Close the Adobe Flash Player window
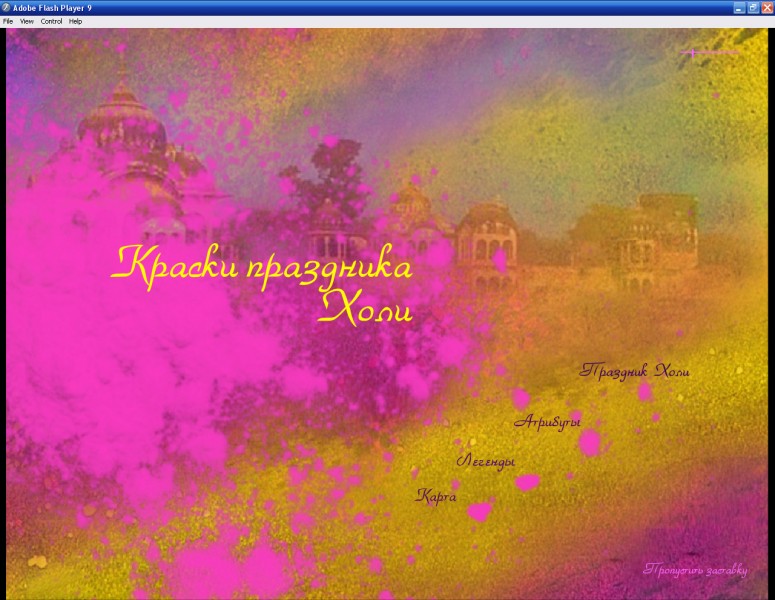775x600 pixels. click(x=767, y=8)
